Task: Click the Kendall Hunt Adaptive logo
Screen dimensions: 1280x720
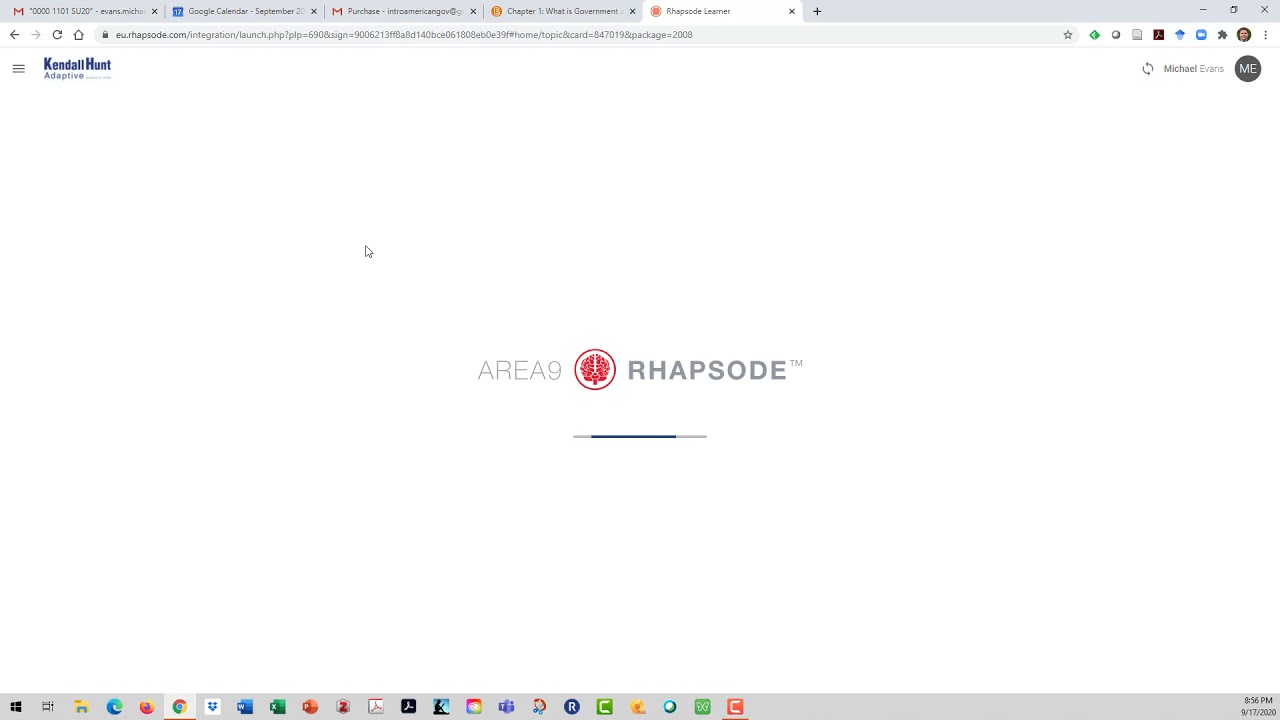Action: pyautogui.click(x=77, y=69)
